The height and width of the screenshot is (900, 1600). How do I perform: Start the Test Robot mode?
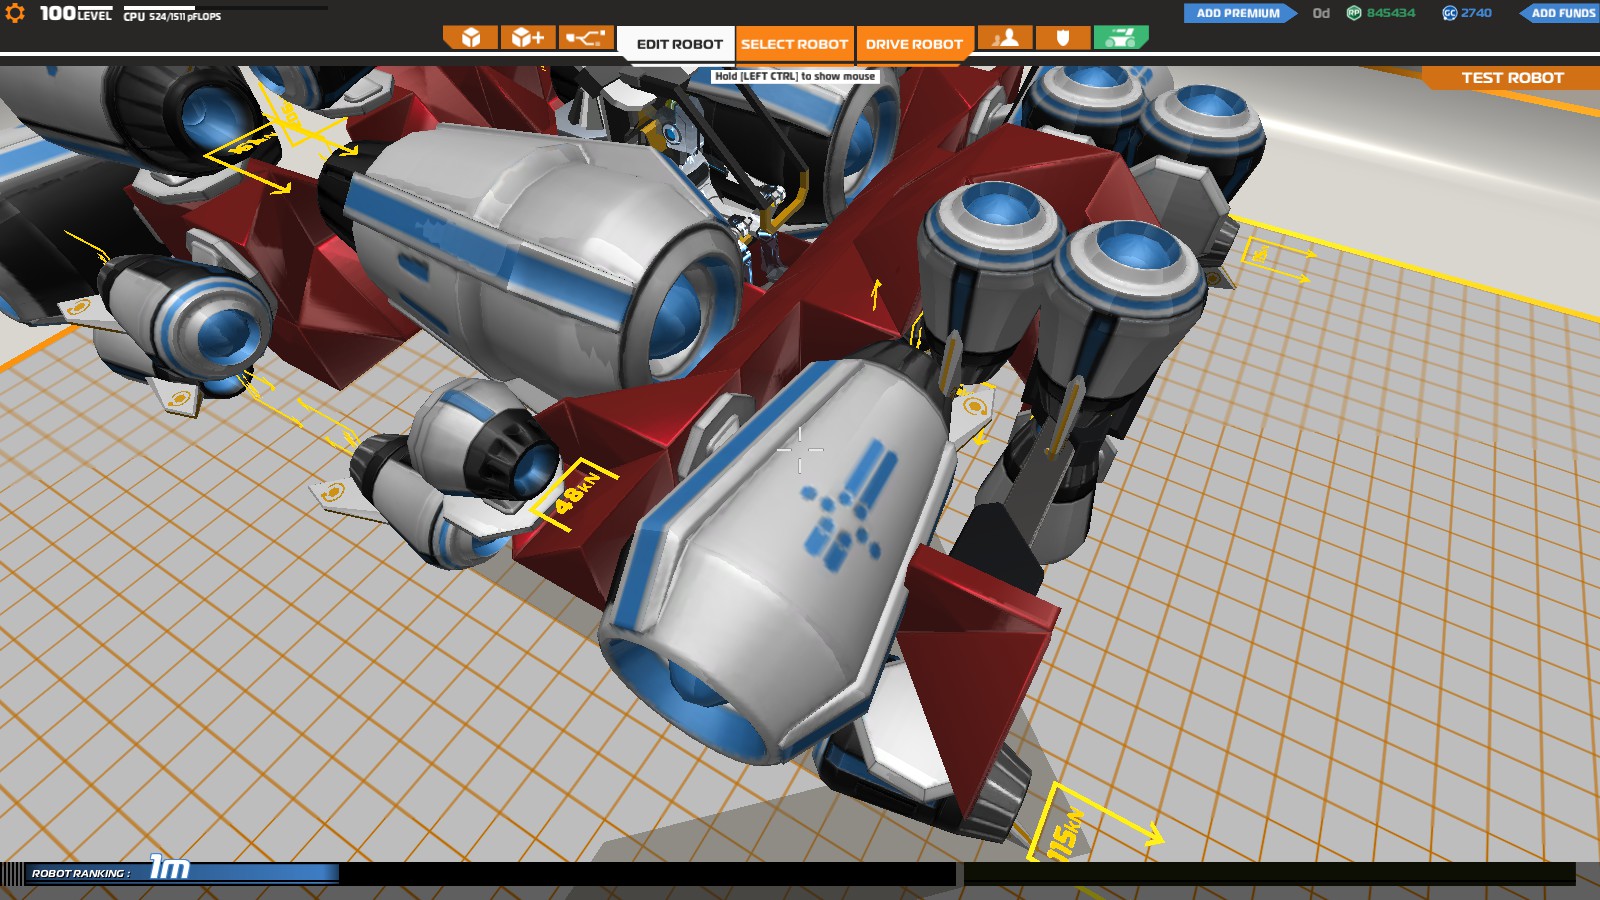click(x=1512, y=78)
